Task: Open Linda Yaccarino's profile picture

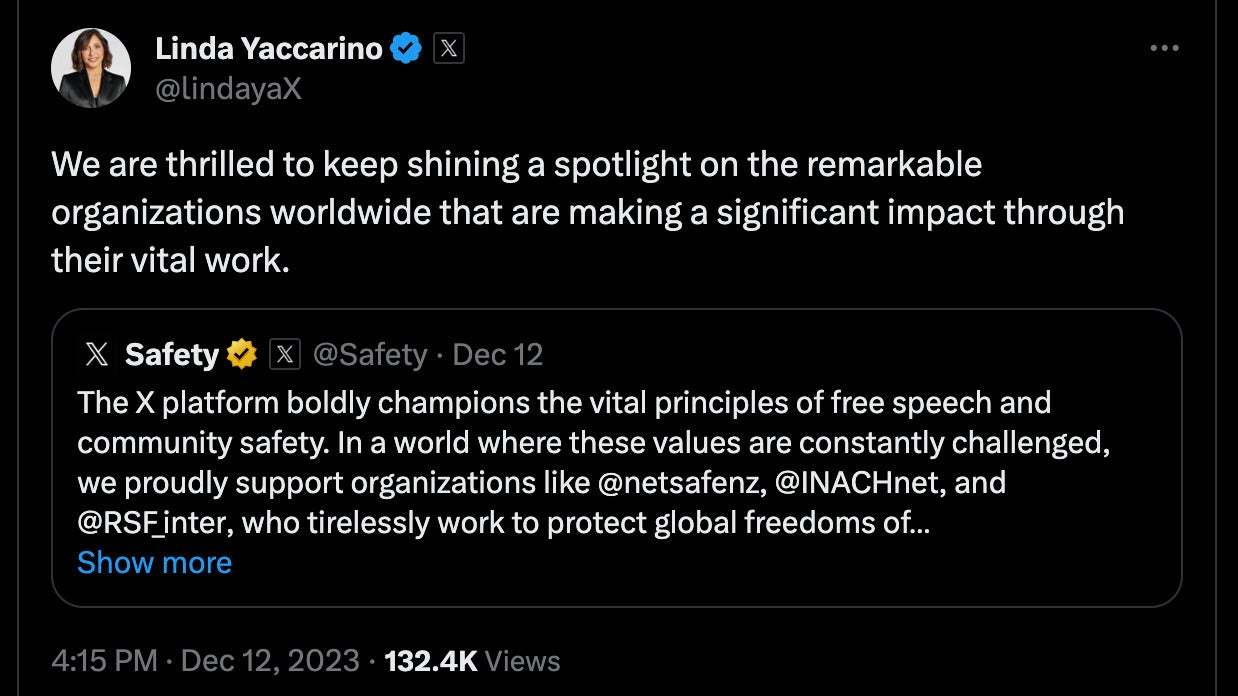Action: (91, 68)
